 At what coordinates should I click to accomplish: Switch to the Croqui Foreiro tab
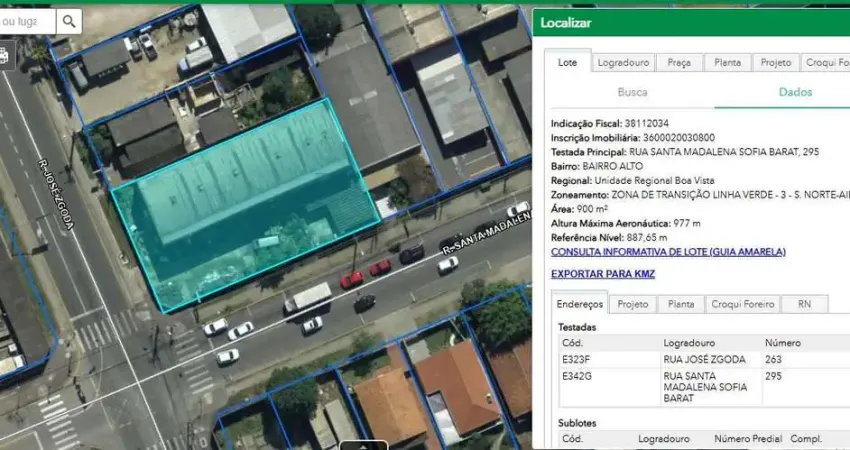[743, 304]
